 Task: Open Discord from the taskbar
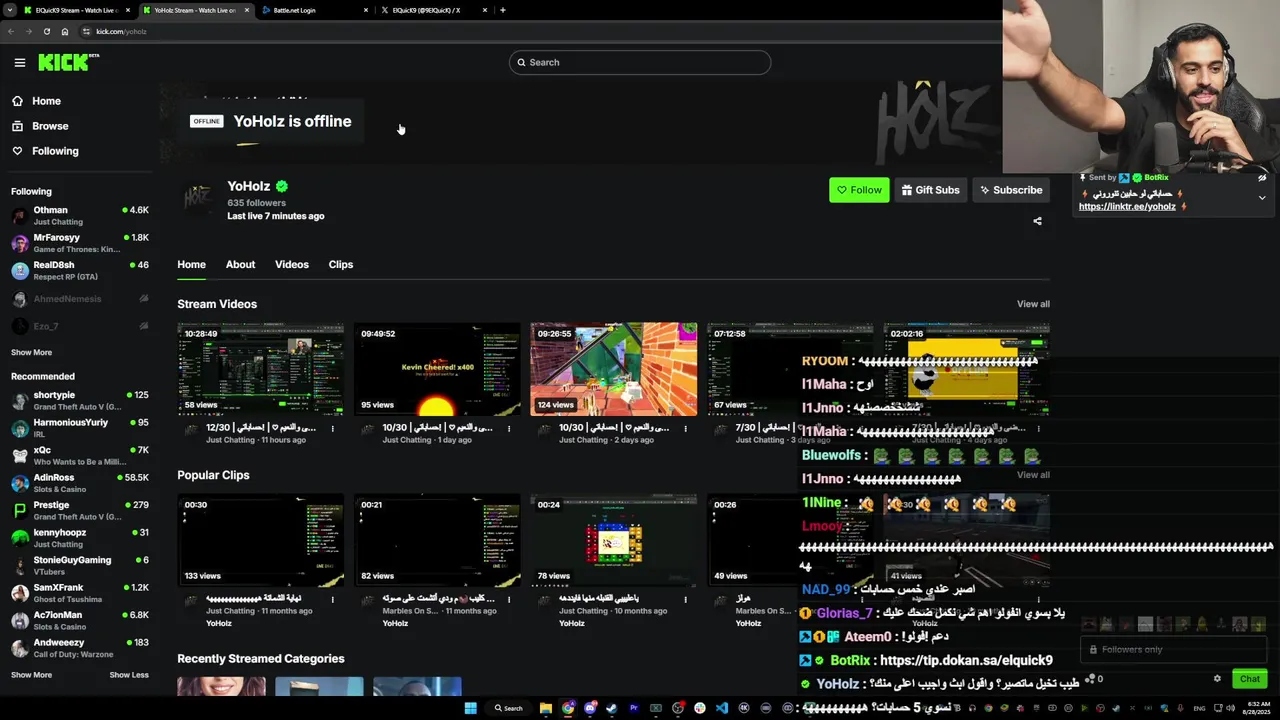click(x=590, y=708)
